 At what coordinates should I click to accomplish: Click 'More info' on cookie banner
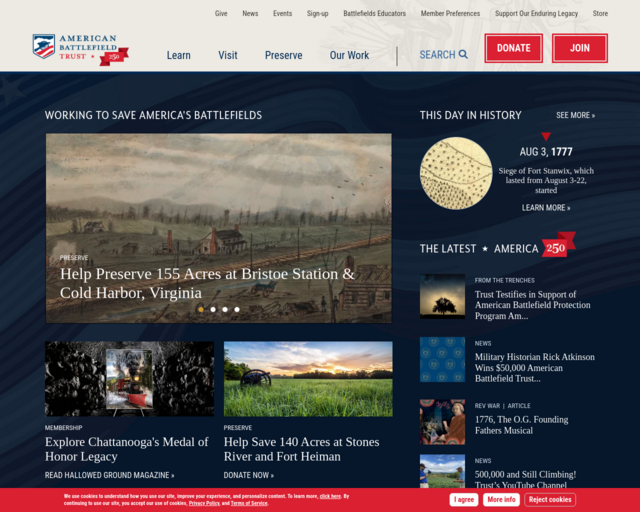[501, 499]
